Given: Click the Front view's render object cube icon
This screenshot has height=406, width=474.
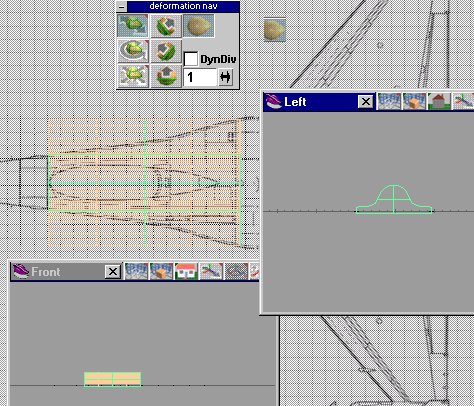Looking at the screenshot, I should pyautogui.click(x=161, y=271).
